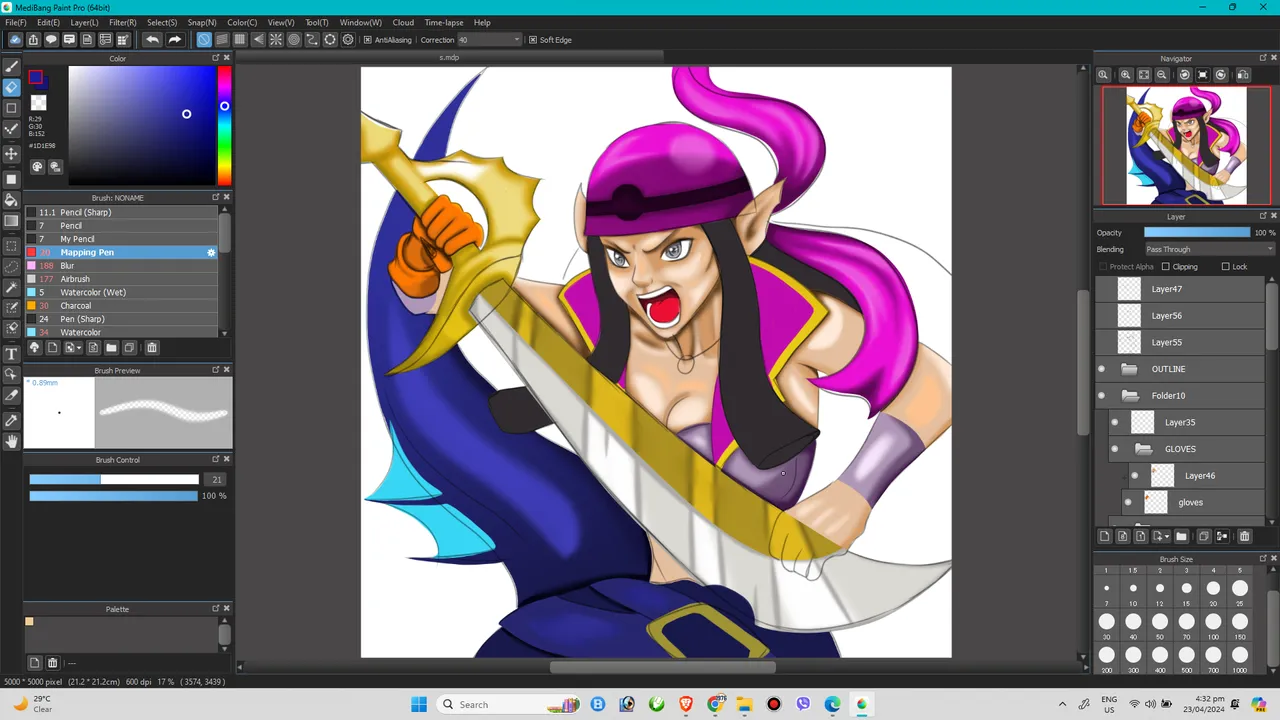Select the Airbrush brush

tap(121, 279)
